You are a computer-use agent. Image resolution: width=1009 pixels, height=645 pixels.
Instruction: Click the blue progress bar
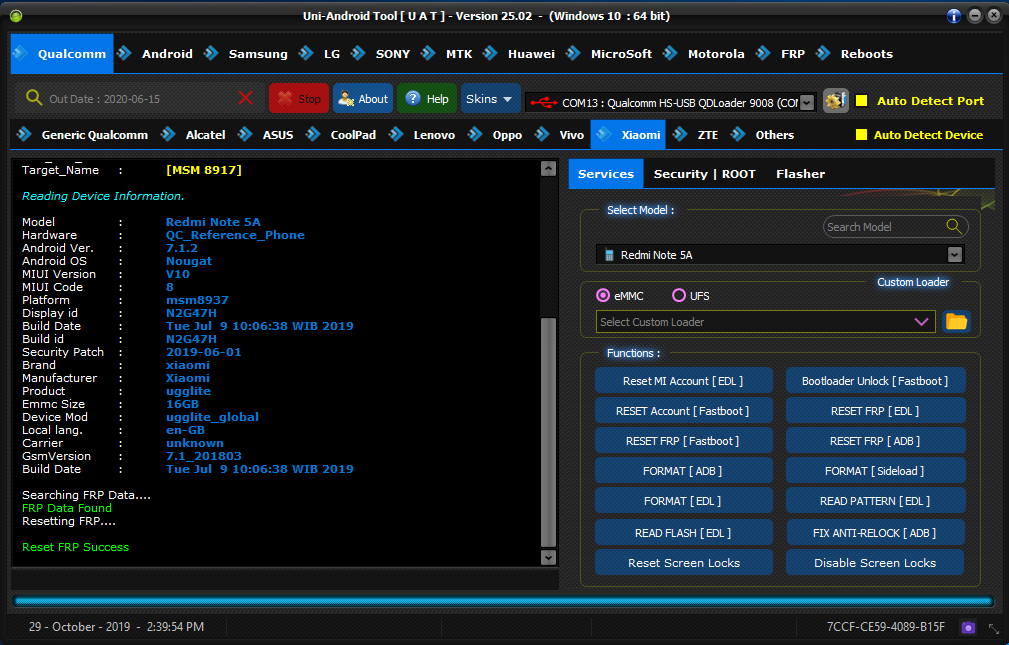coord(503,601)
